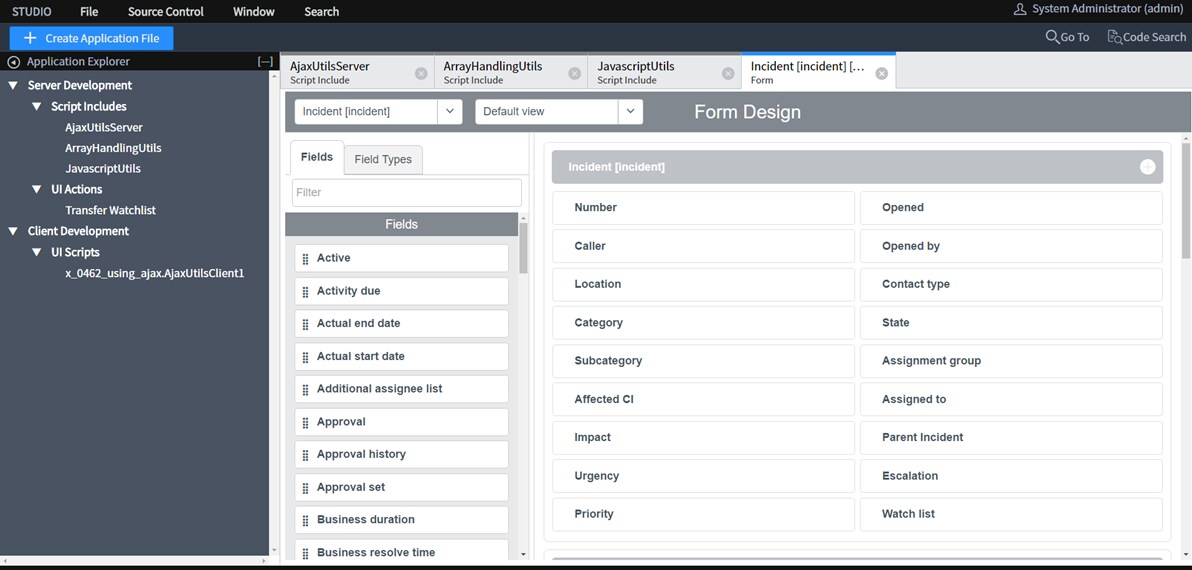
Task: Select the Fields tab
Action: (317, 157)
